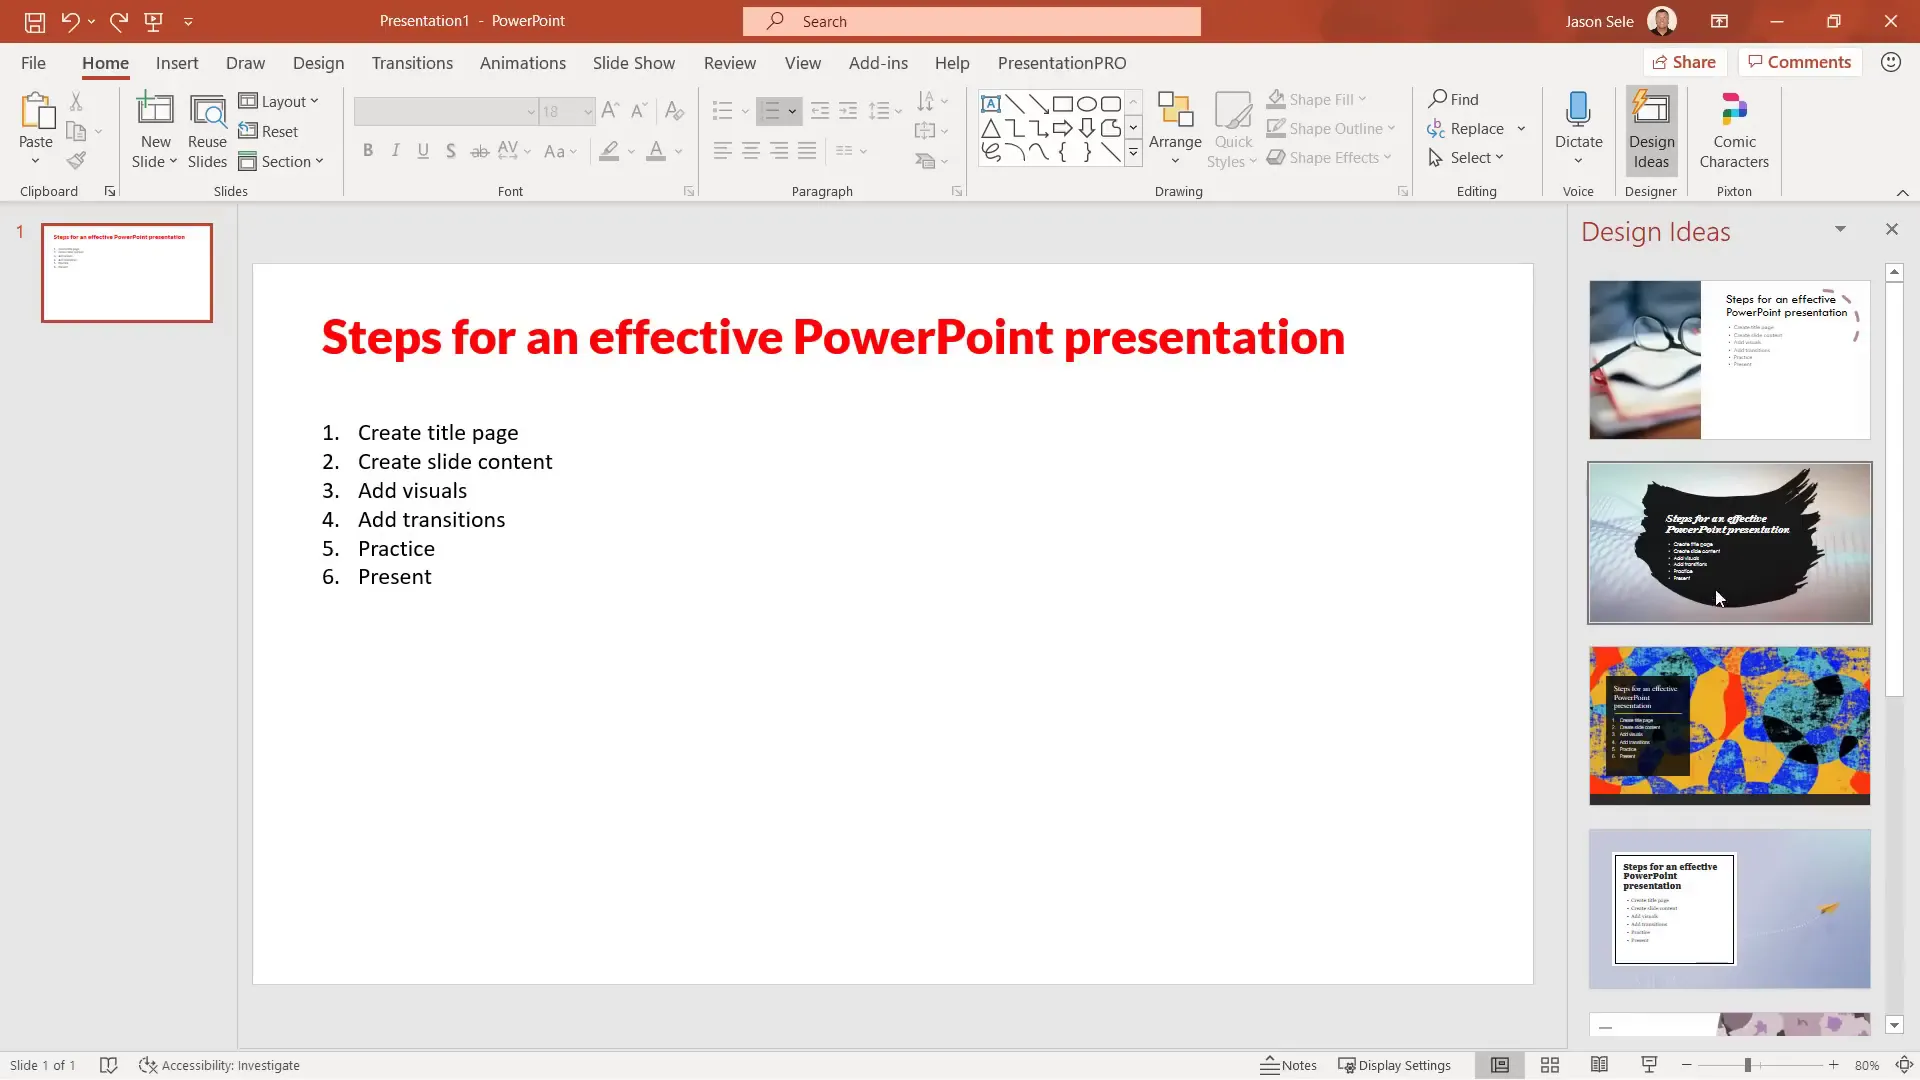Switch to Slide Sorter view
The image size is (1920, 1080).
(x=1549, y=1065)
